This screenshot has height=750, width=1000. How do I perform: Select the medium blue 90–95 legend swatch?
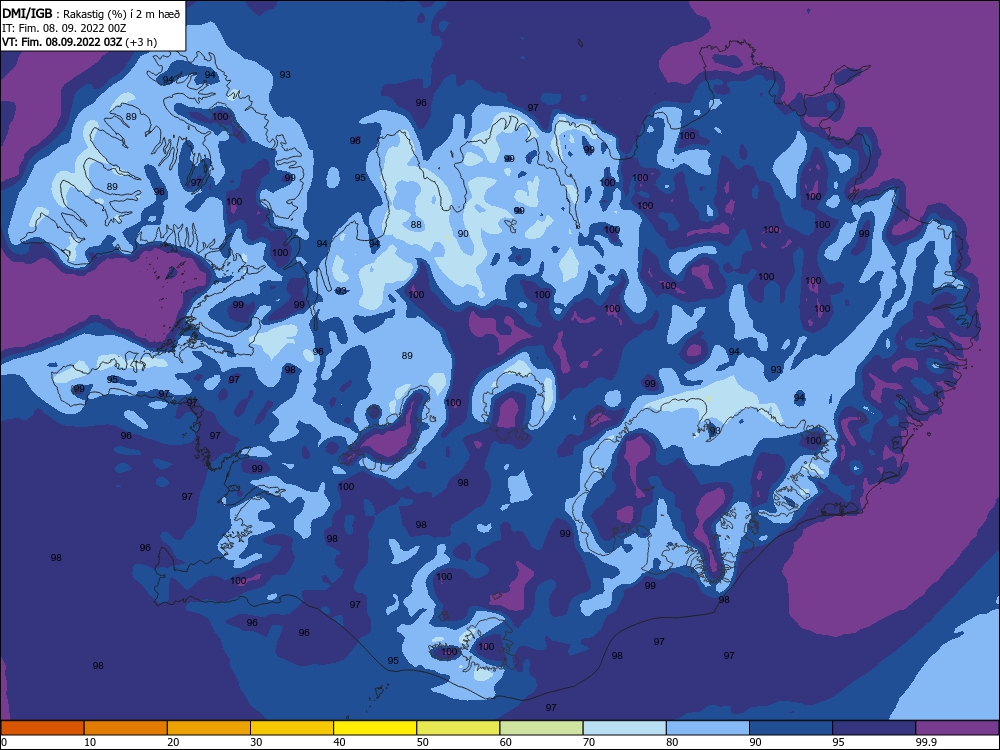791,728
